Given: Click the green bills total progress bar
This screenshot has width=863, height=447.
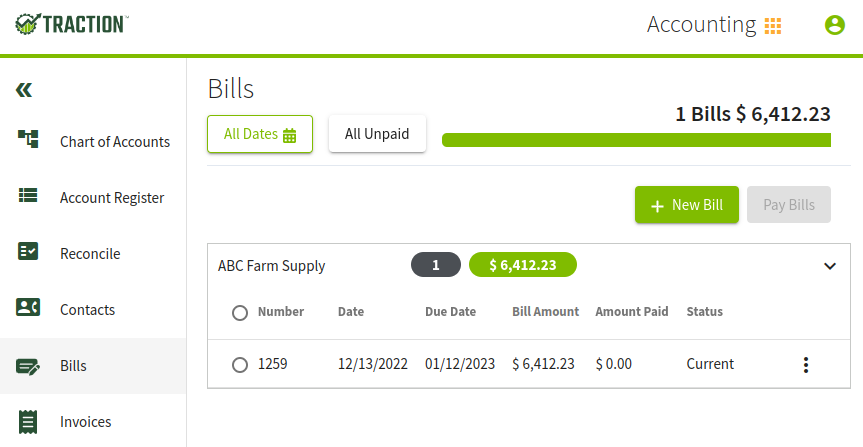Looking at the screenshot, I should 636,140.
